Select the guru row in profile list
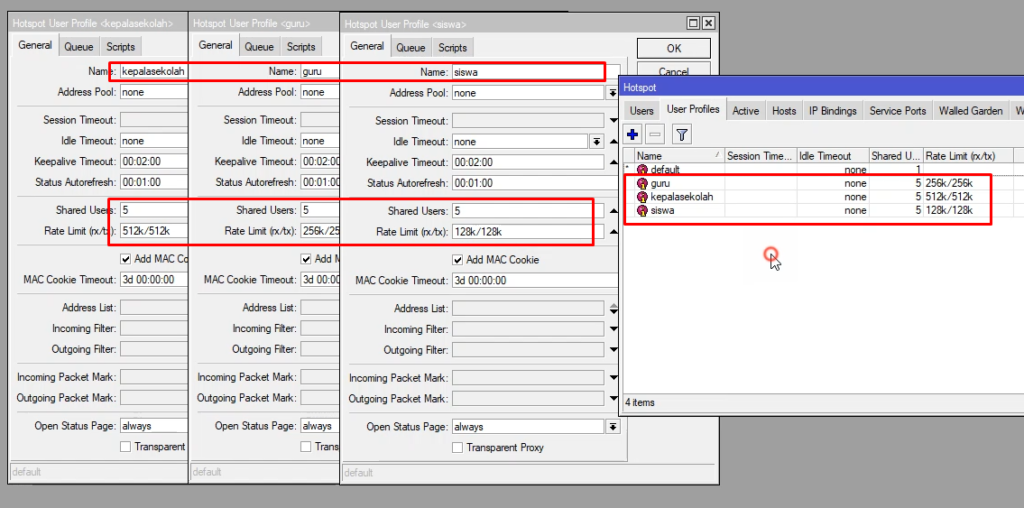The width and height of the screenshot is (1024, 508). pos(823,183)
